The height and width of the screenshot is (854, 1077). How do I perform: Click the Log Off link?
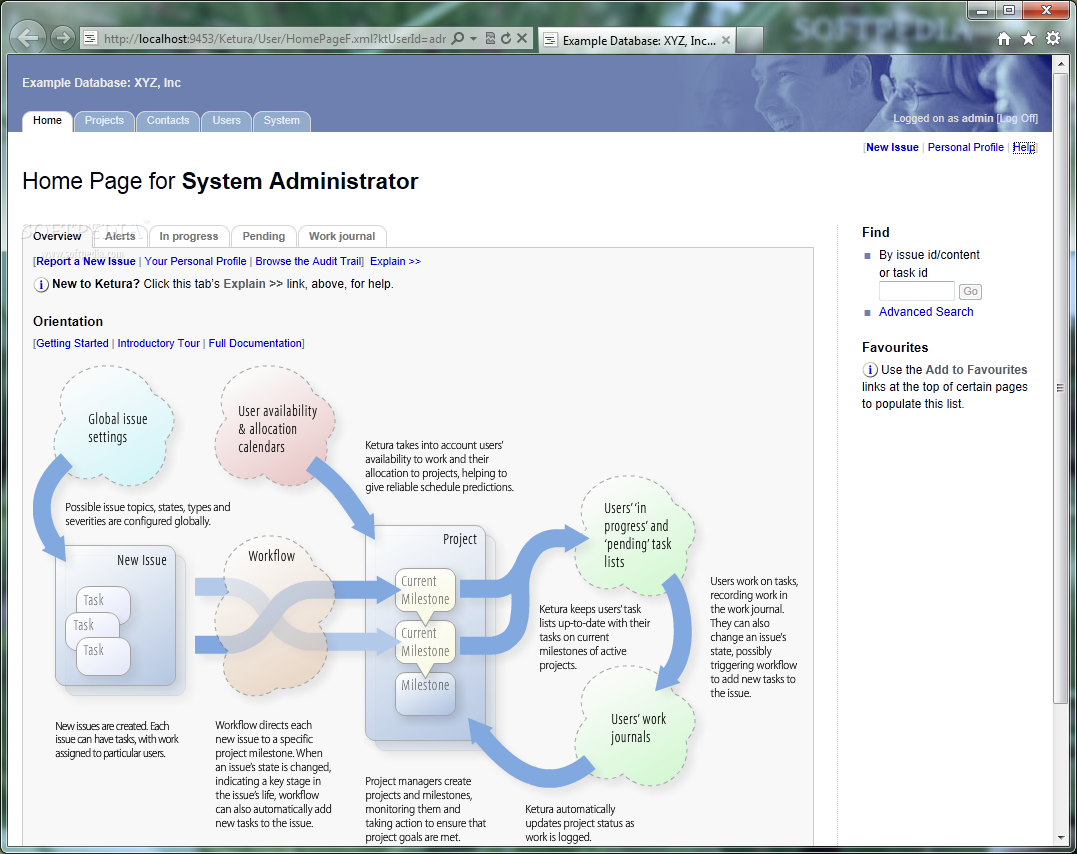1018,118
